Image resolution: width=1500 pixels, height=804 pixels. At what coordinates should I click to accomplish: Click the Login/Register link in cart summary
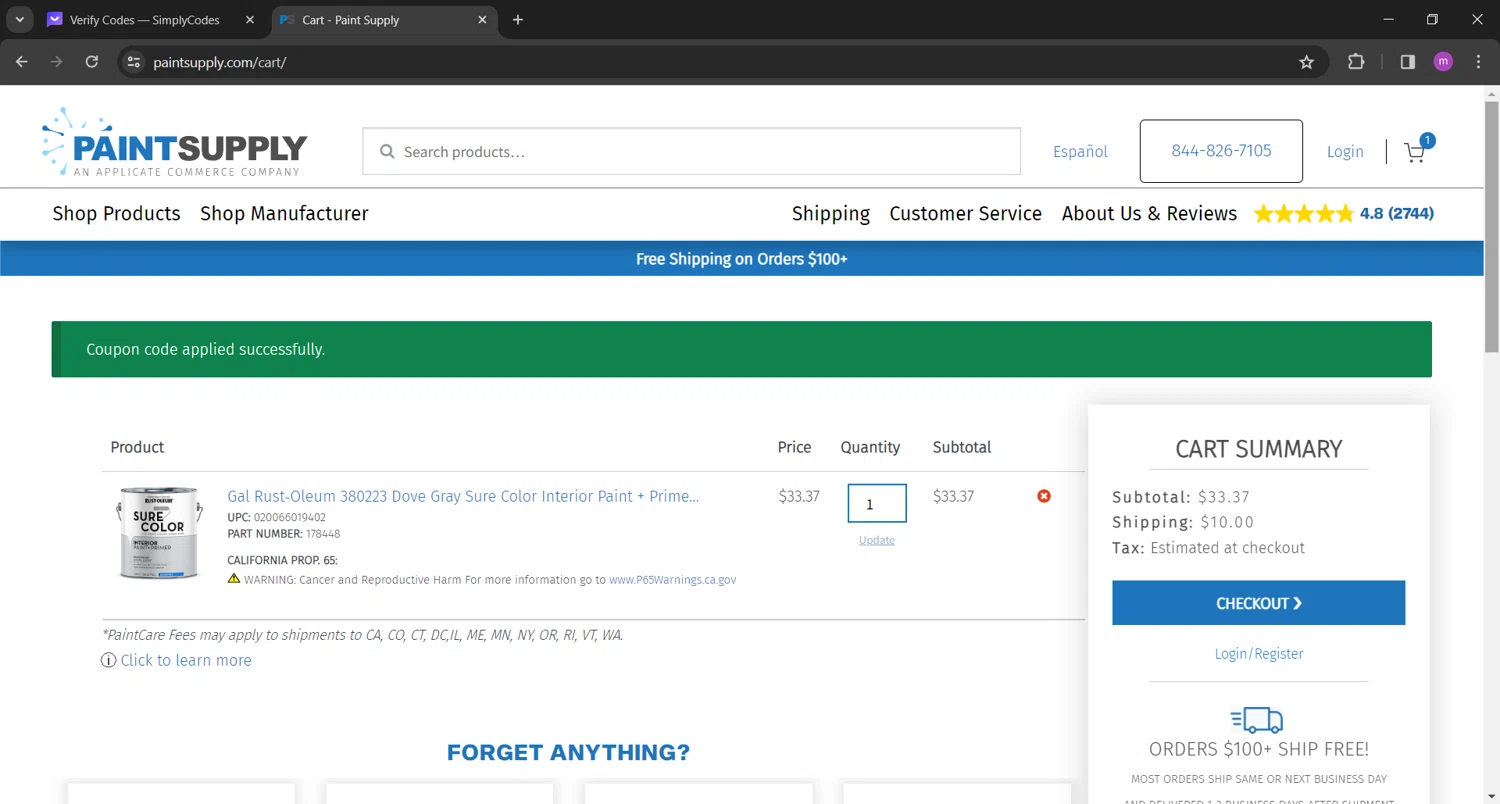click(x=1258, y=654)
